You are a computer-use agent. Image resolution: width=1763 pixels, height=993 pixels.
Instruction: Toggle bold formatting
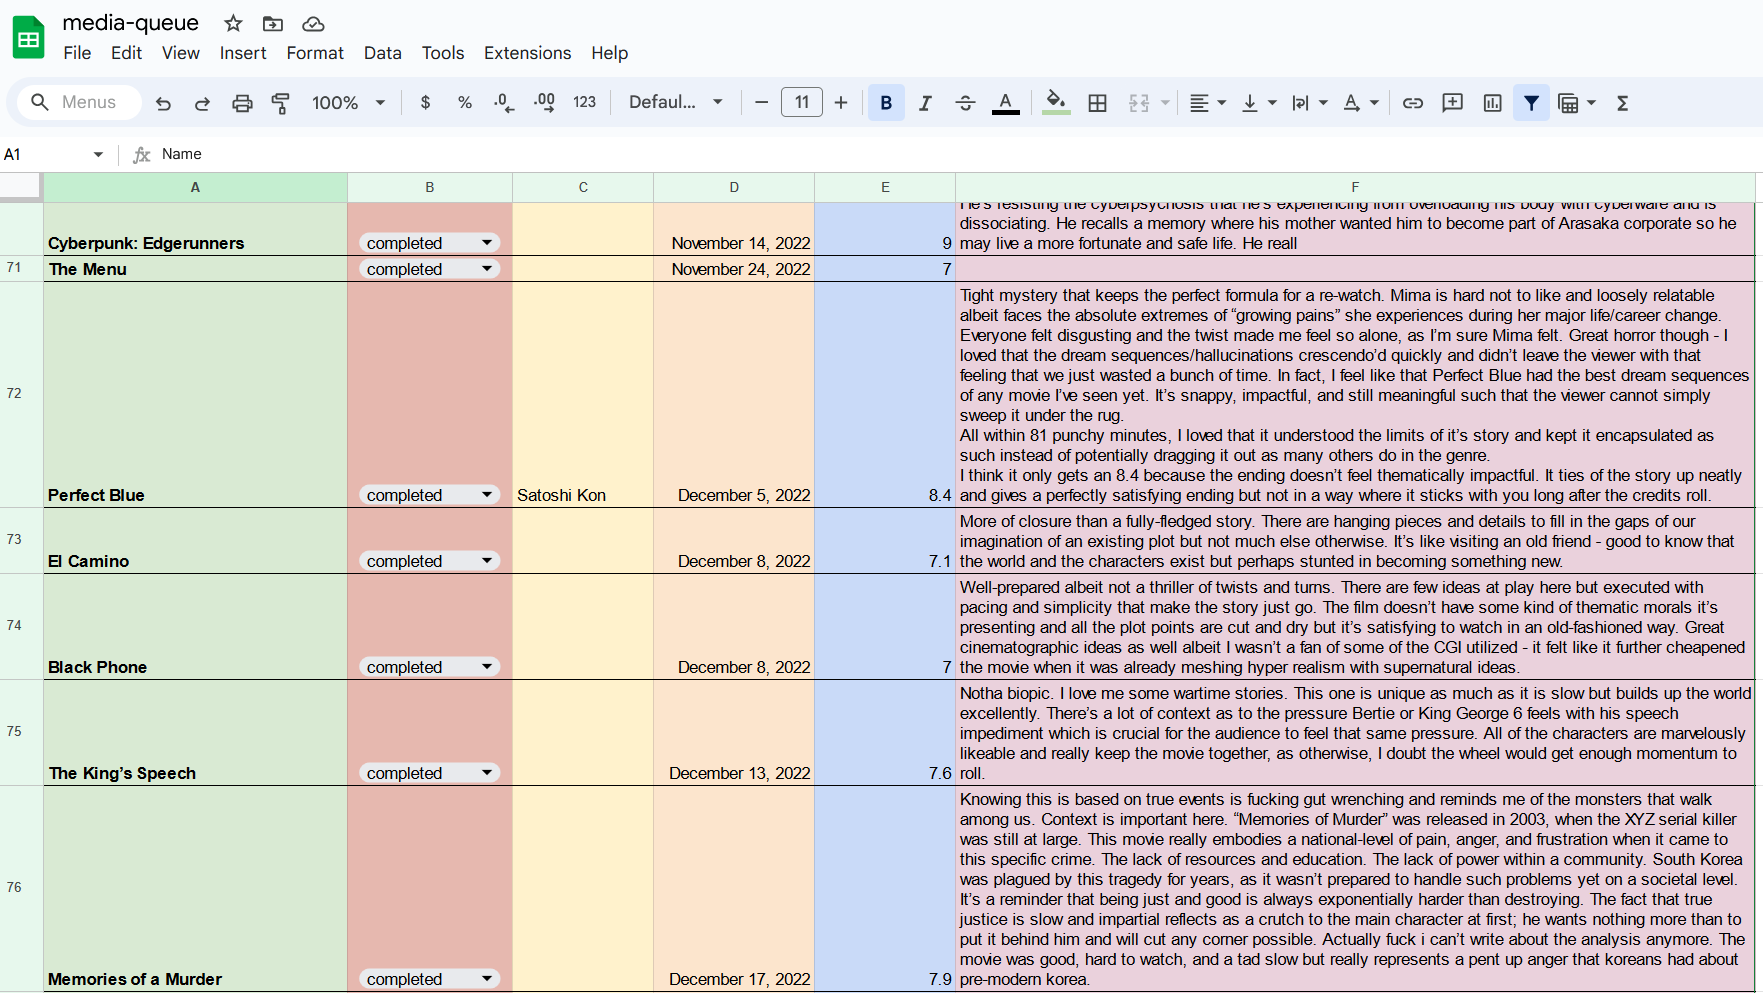click(x=886, y=102)
